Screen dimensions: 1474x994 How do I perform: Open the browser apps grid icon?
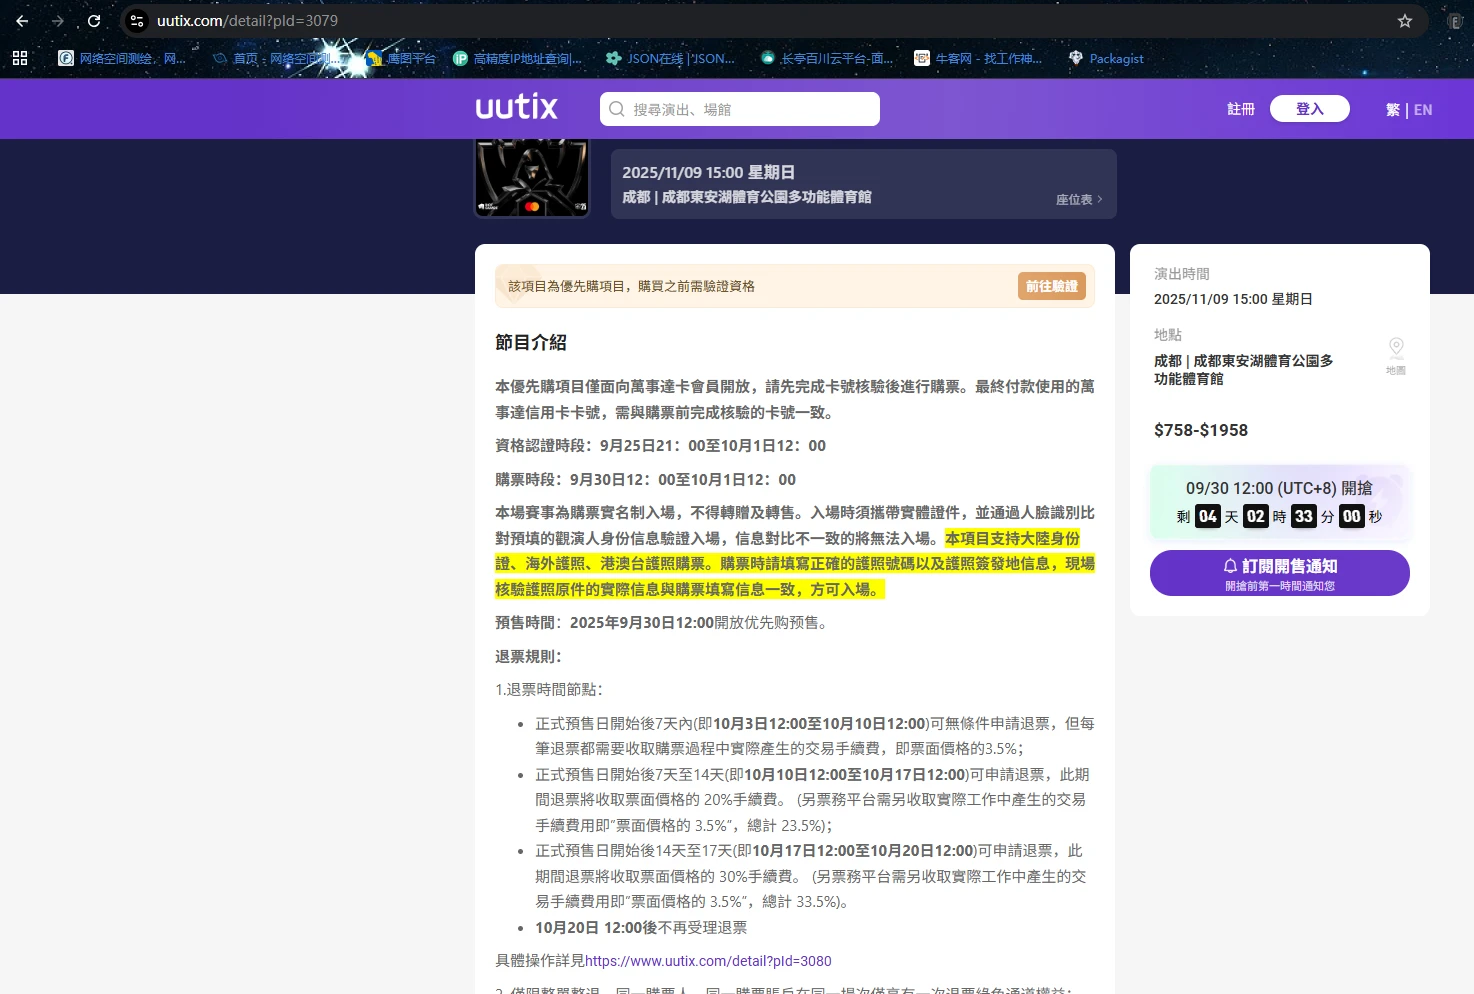point(20,59)
